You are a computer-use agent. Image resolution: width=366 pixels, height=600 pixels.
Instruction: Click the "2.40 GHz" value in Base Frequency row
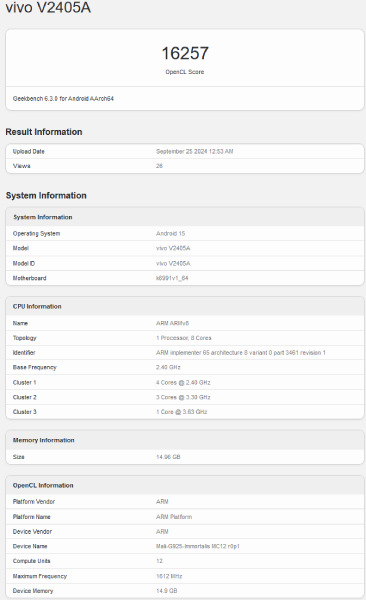coord(168,368)
